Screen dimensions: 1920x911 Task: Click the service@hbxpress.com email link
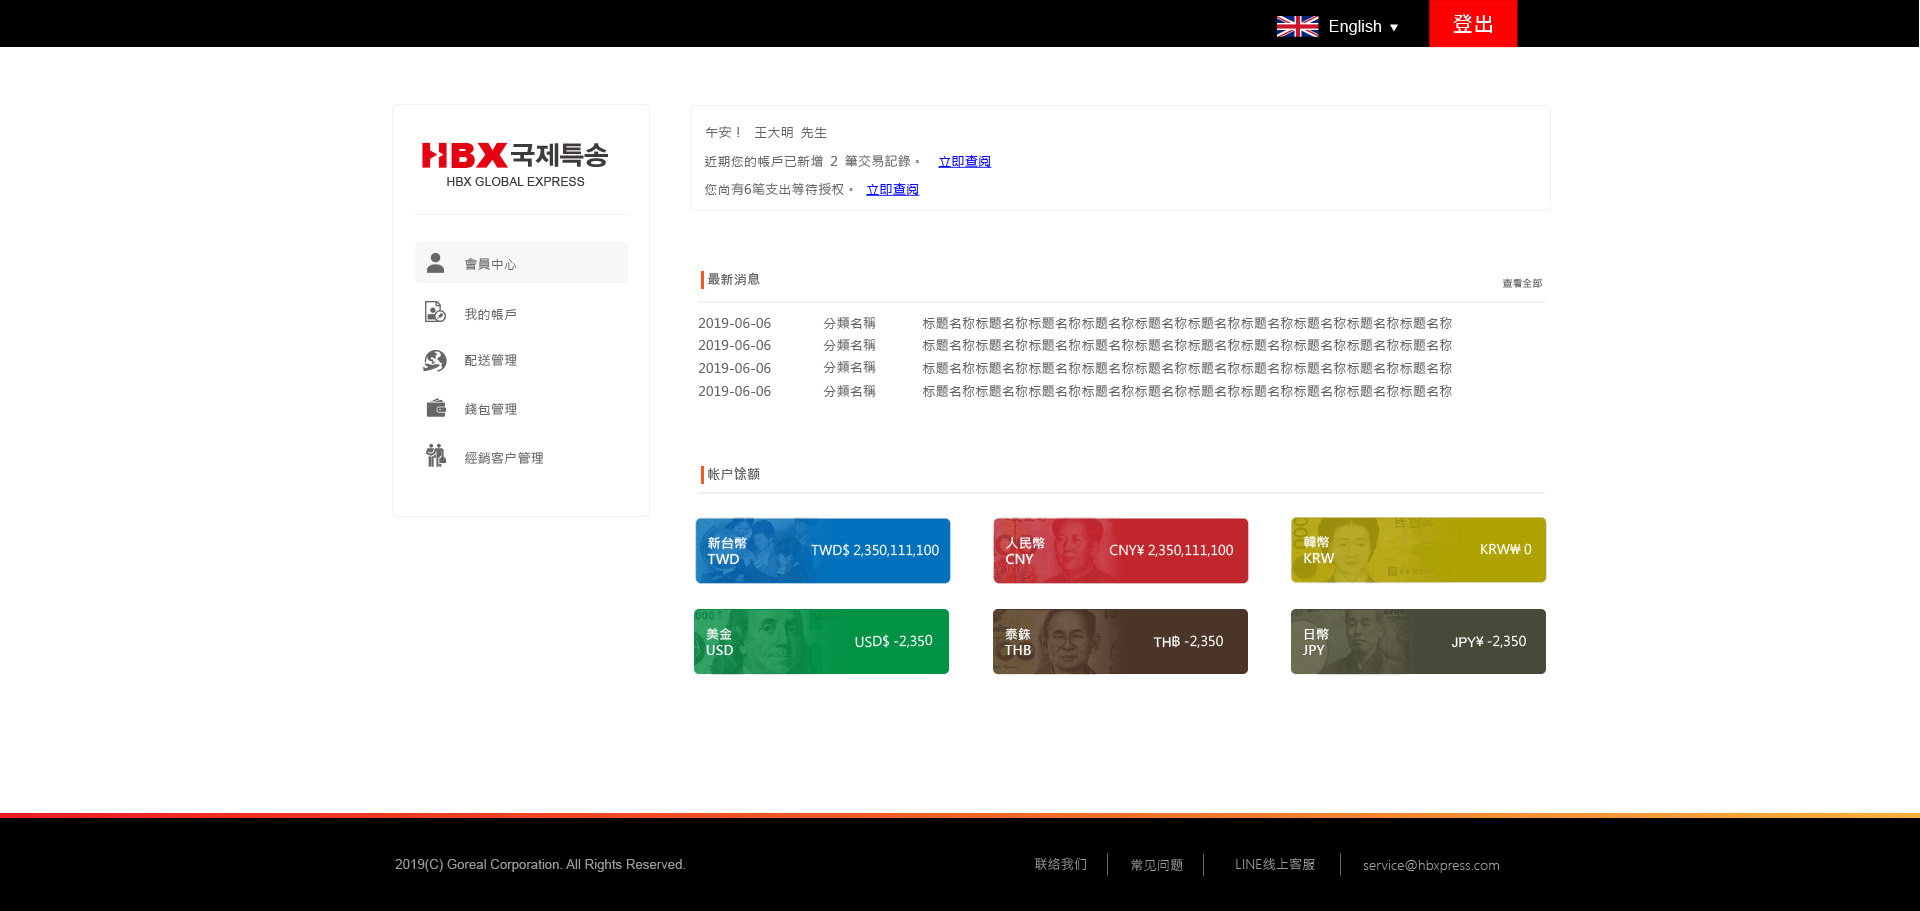coord(1430,865)
